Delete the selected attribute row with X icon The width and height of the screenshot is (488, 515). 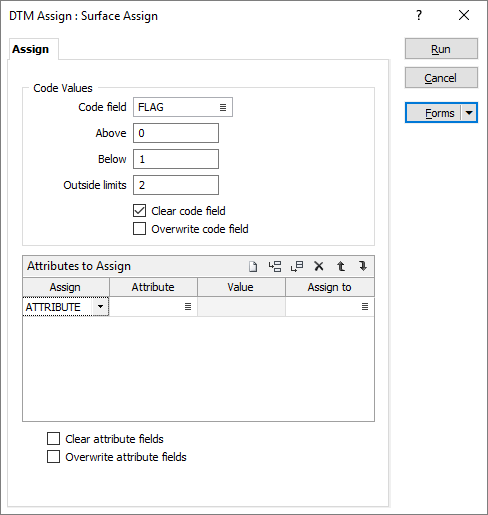(319, 266)
